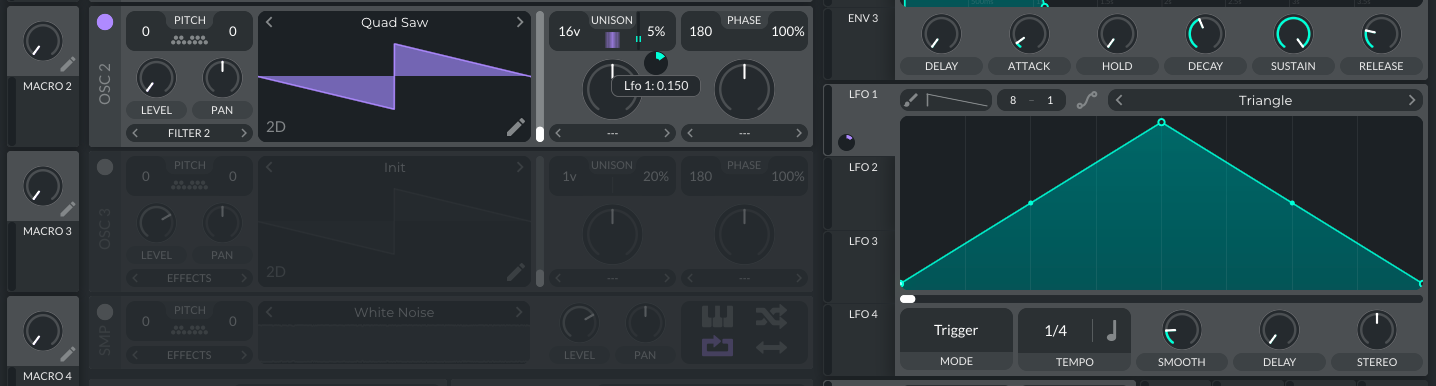Click the ENV 3 Sustain knob
Viewport: 1436px width, 386px height.
click(1293, 35)
